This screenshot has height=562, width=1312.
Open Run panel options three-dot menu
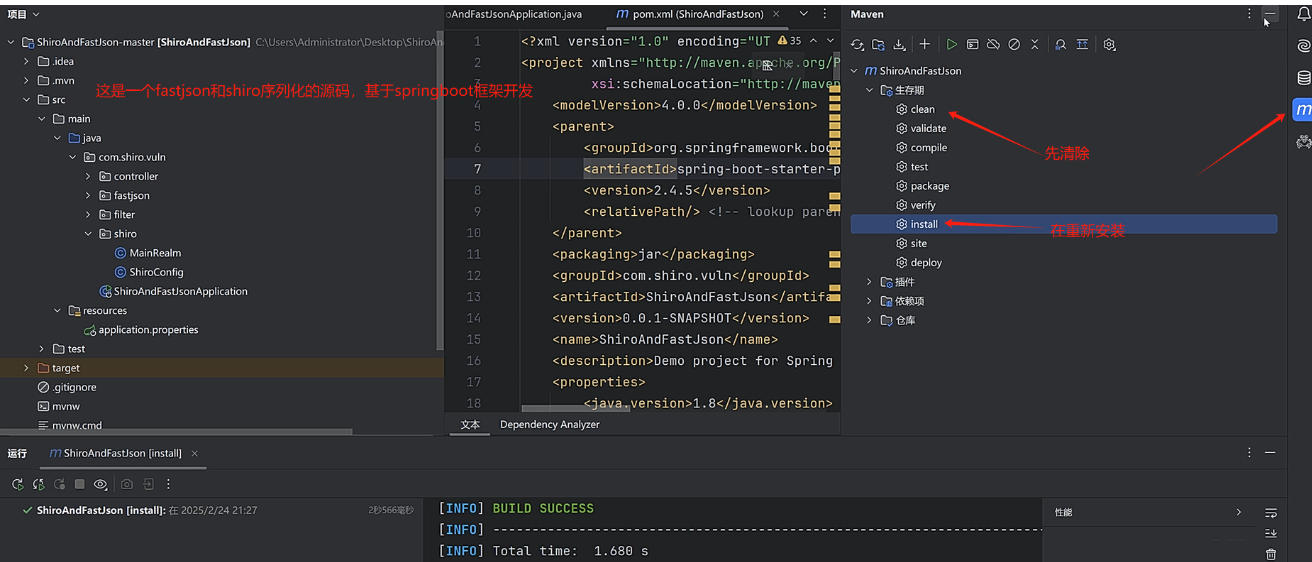click(1249, 453)
